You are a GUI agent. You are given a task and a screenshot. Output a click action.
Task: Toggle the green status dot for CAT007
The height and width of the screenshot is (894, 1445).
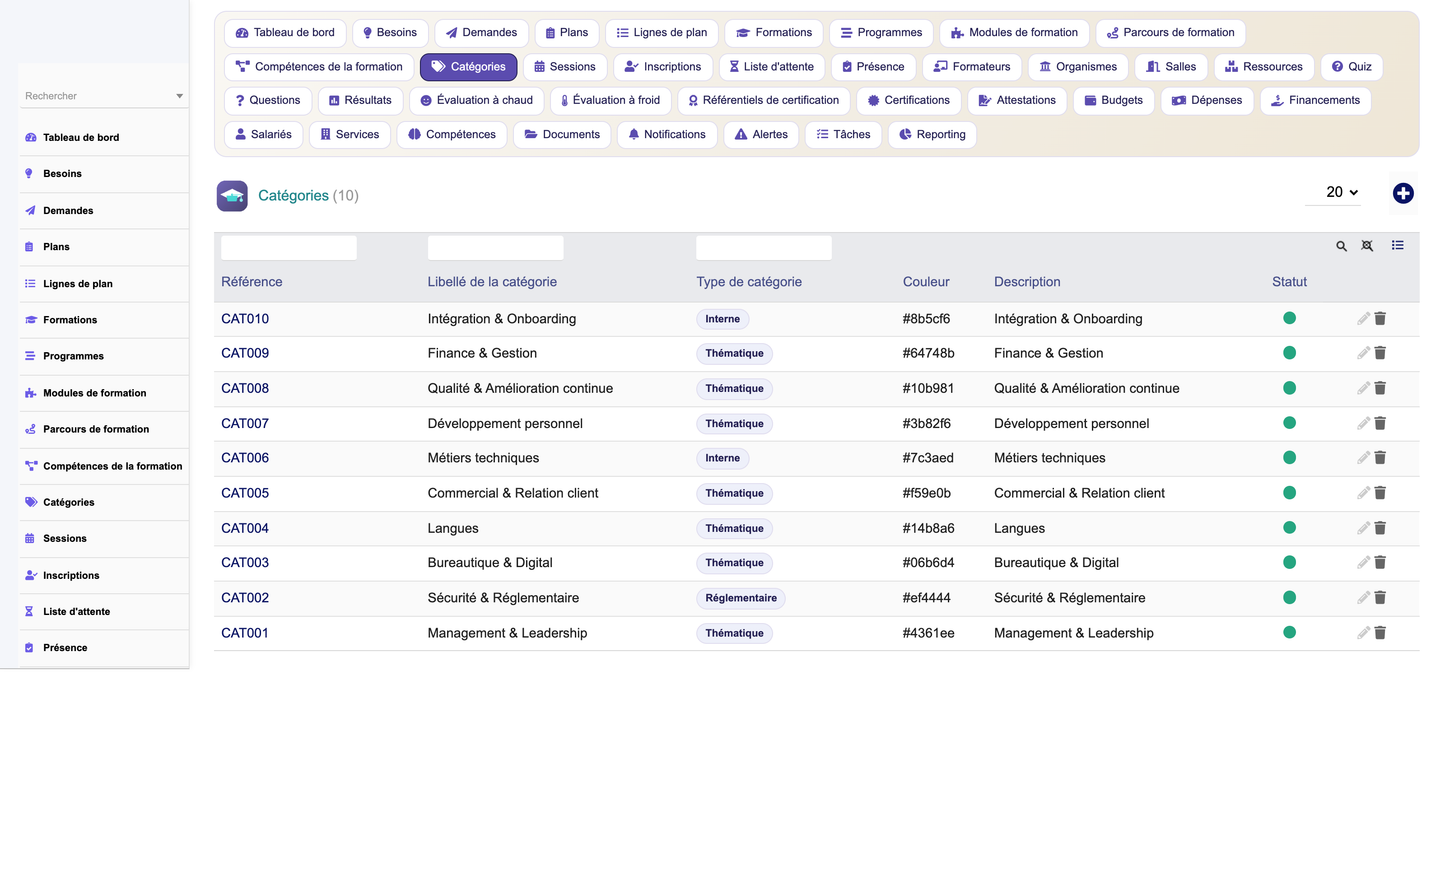click(1289, 422)
